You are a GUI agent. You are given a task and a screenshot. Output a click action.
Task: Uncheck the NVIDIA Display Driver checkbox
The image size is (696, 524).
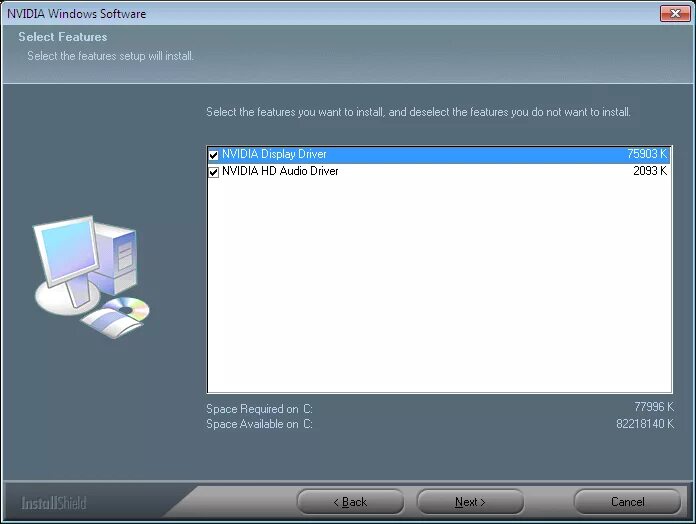pos(214,155)
